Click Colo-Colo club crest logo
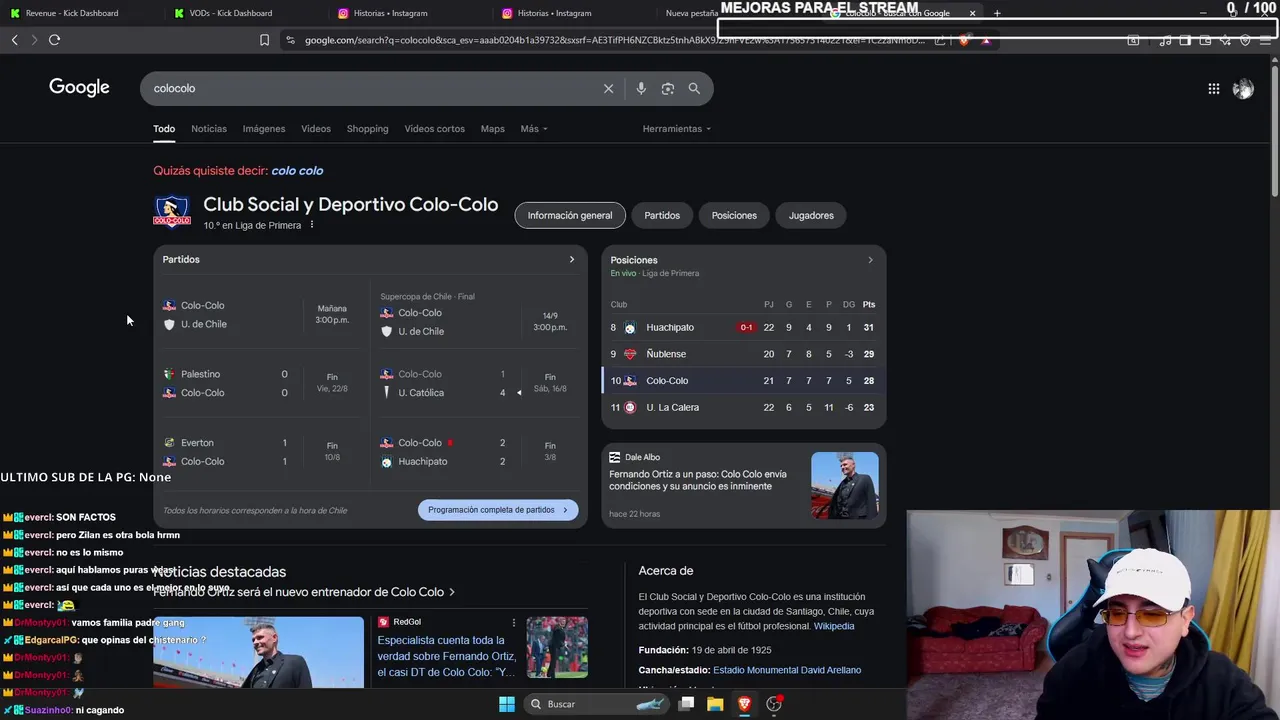The height and width of the screenshot is (720, 1280). pos(172,213)
